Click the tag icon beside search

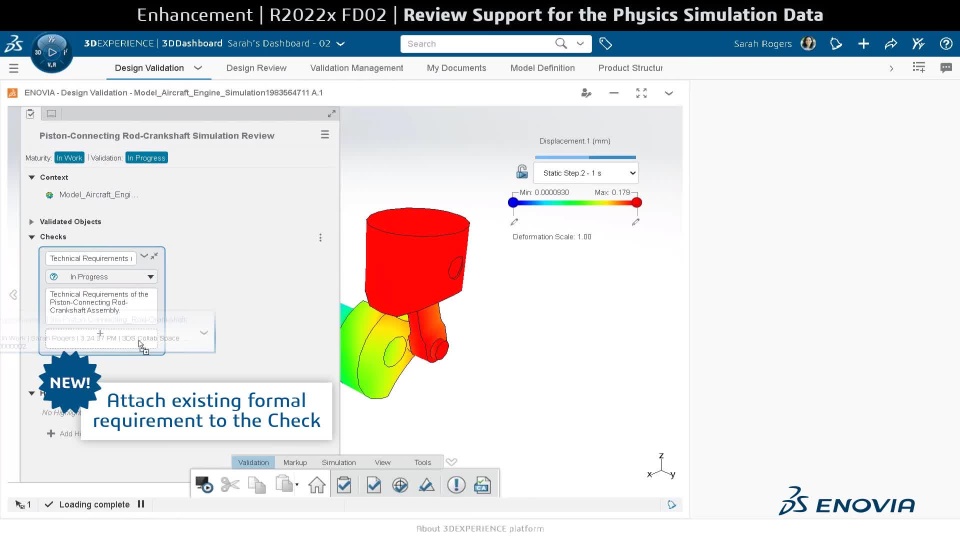[606, 43]
